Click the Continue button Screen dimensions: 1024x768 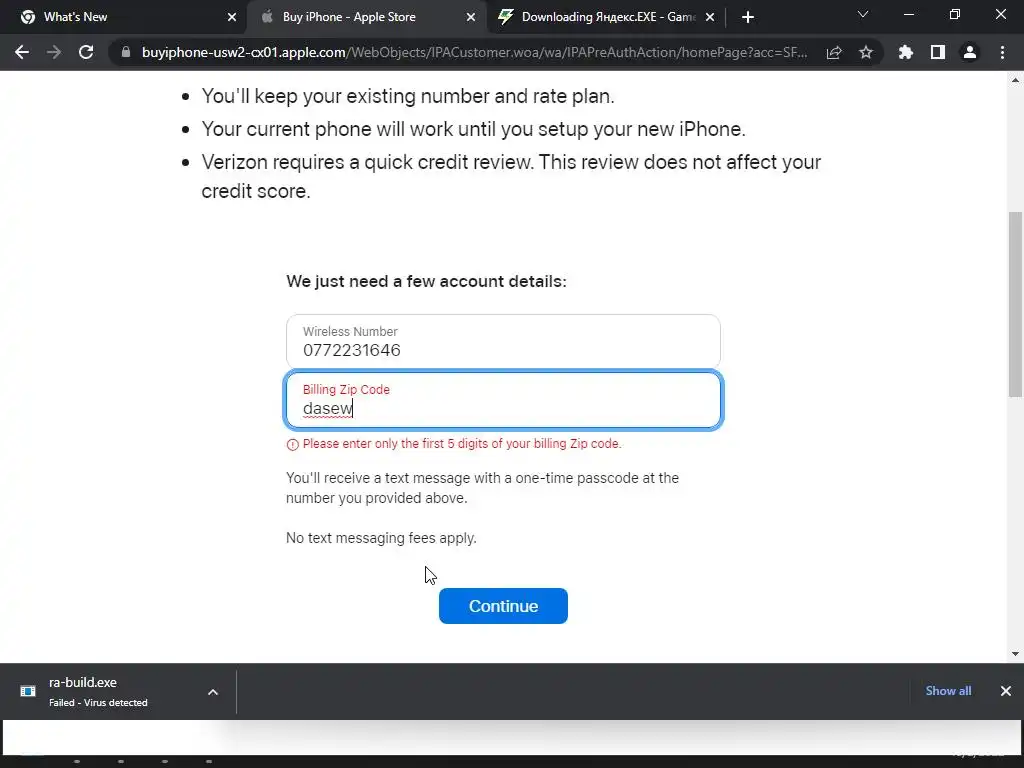503,606
